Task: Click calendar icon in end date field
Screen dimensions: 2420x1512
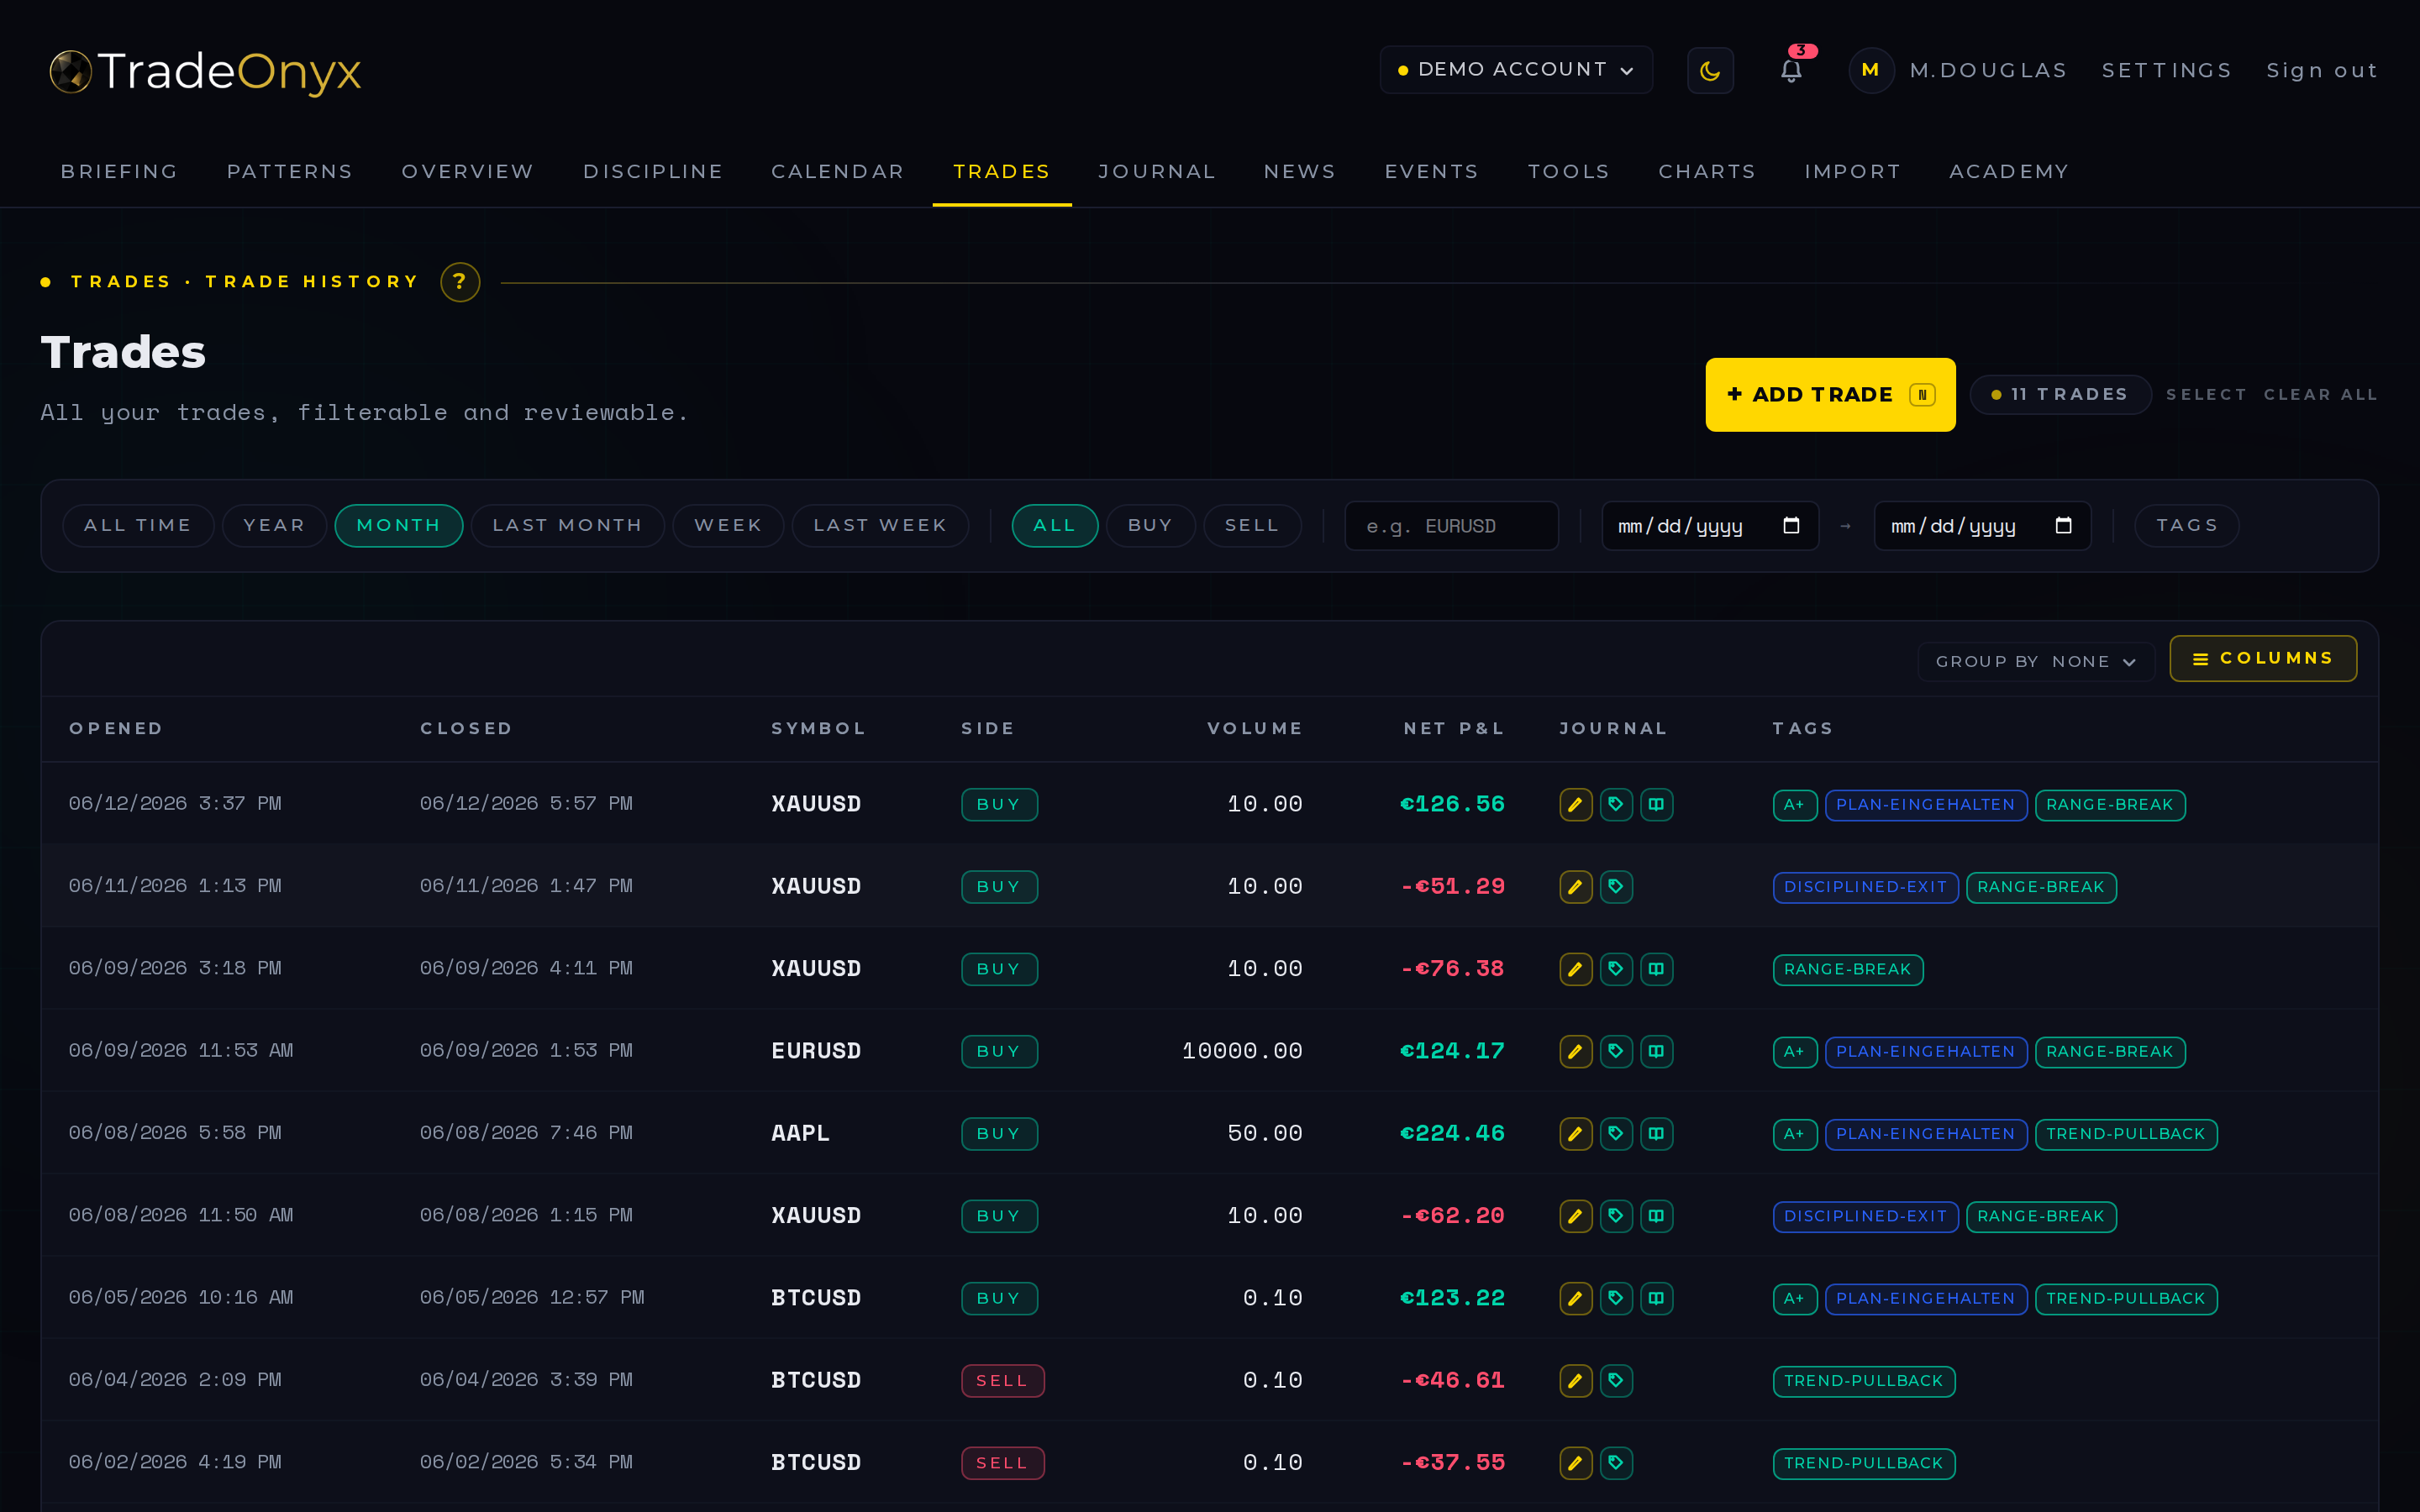Action: click(2063, 525)
